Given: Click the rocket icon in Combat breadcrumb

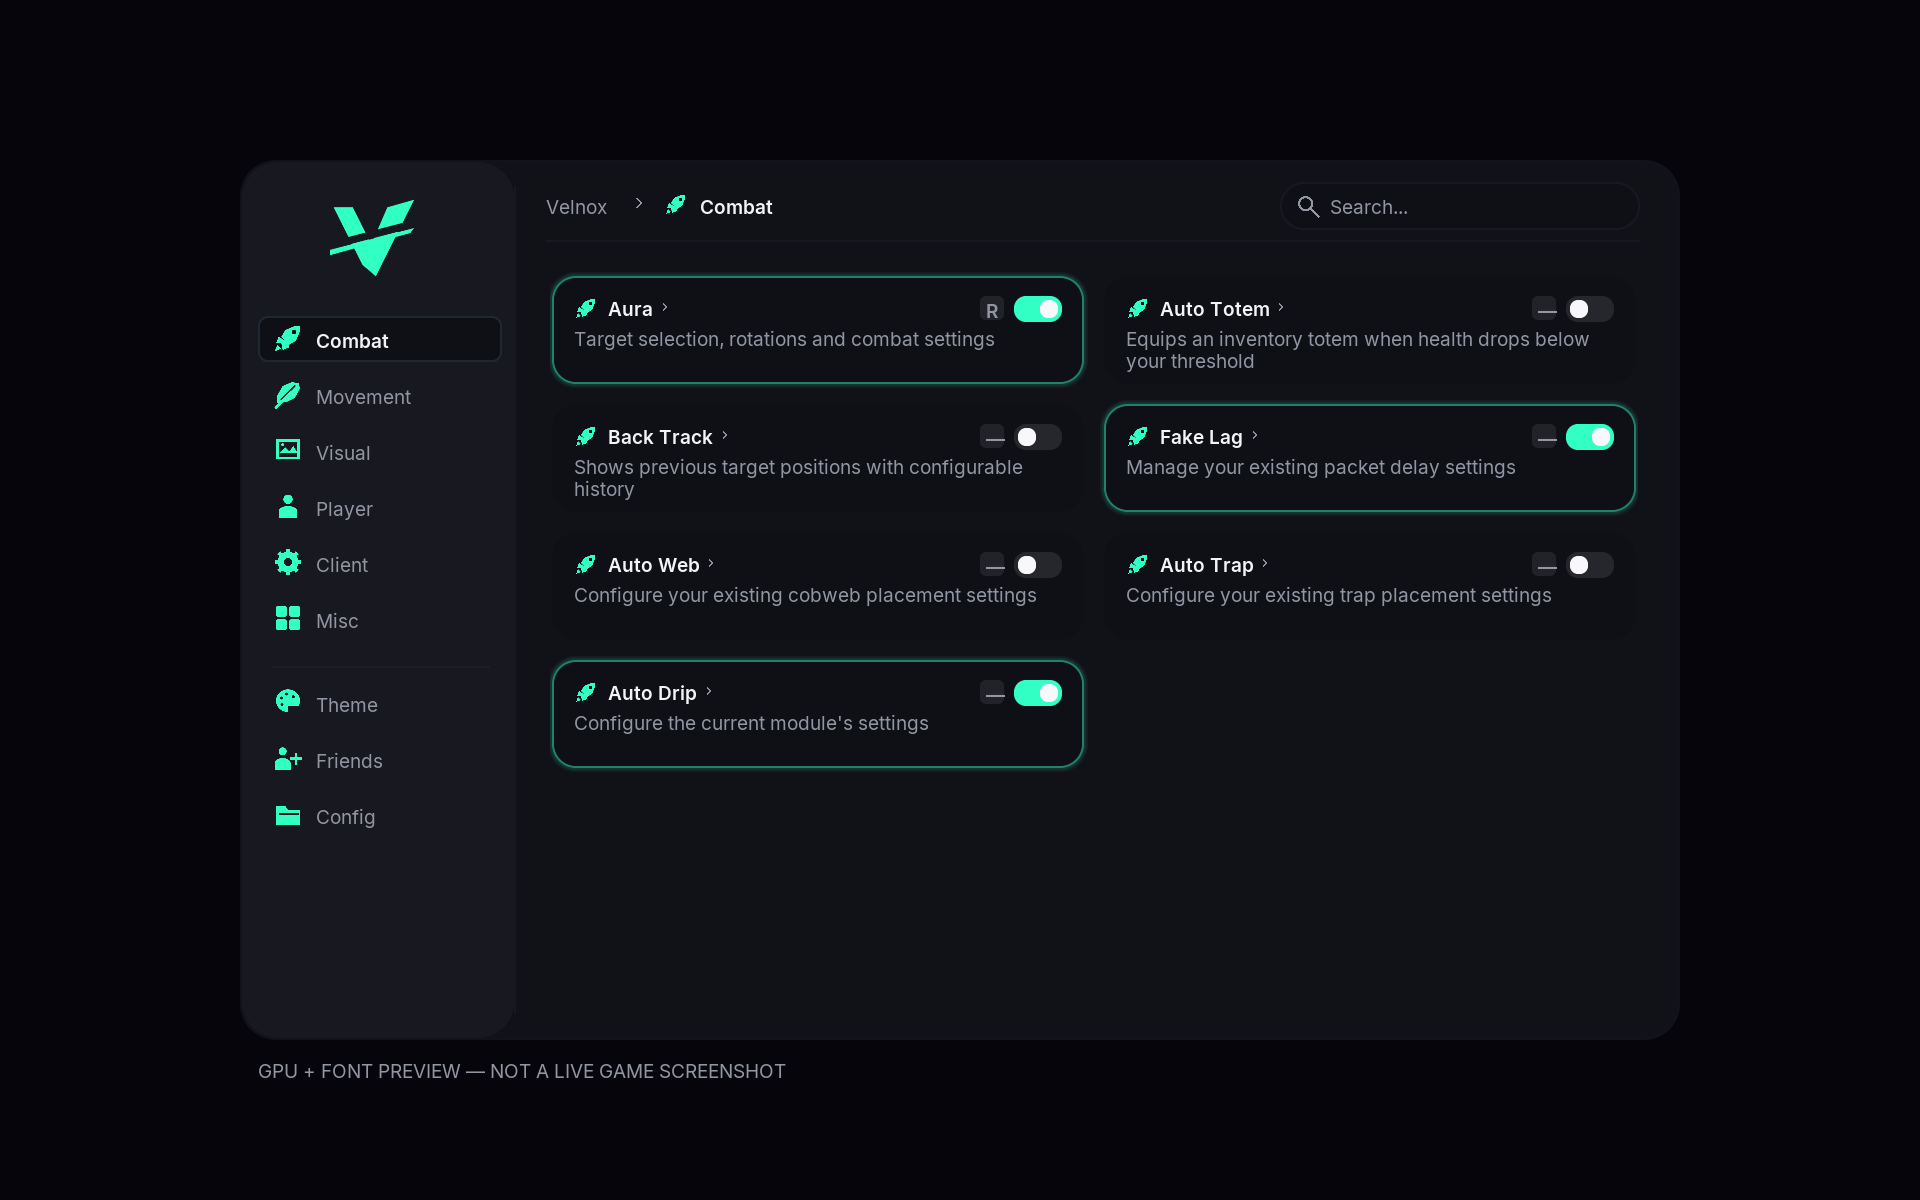Looking at the screenshot, I should point(676,205).
